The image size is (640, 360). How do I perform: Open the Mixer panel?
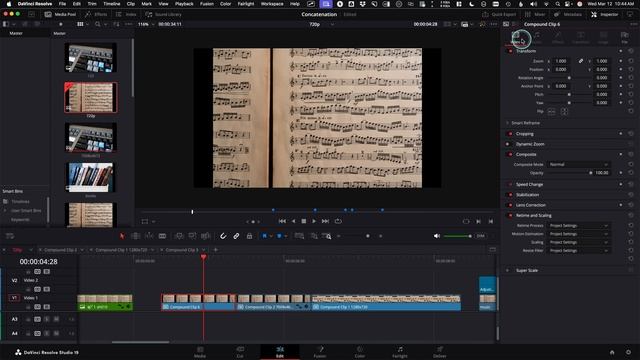click(535, 14)
